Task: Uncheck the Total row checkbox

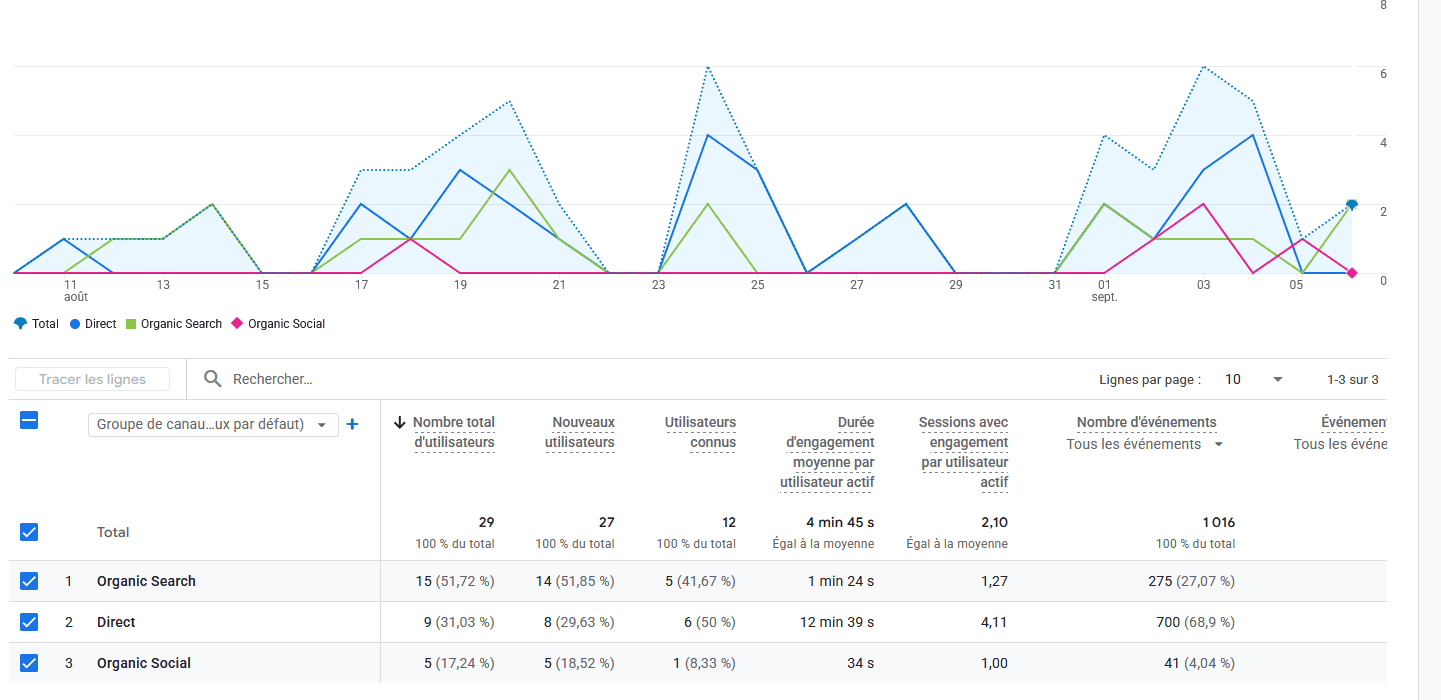Action: [29, 532]
